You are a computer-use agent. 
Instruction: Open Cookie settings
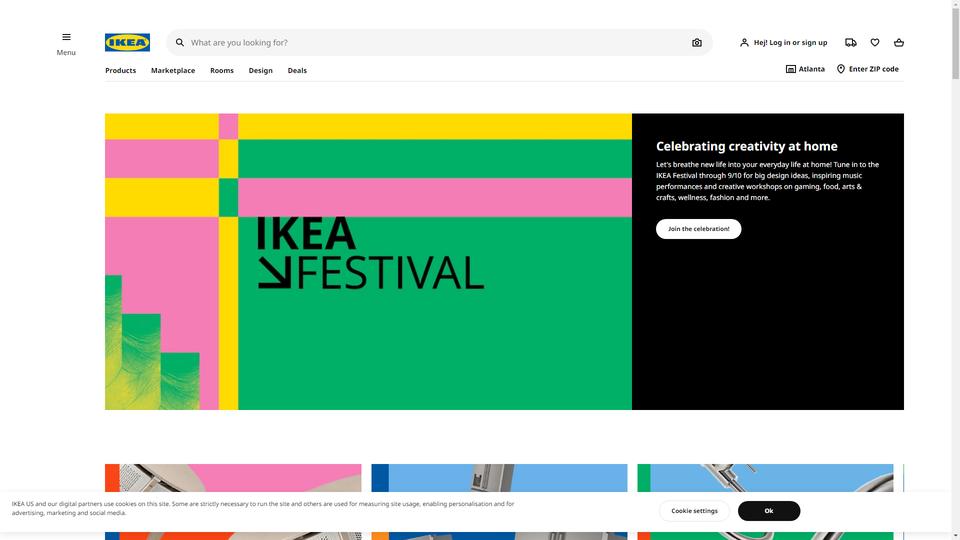(694, 511)
